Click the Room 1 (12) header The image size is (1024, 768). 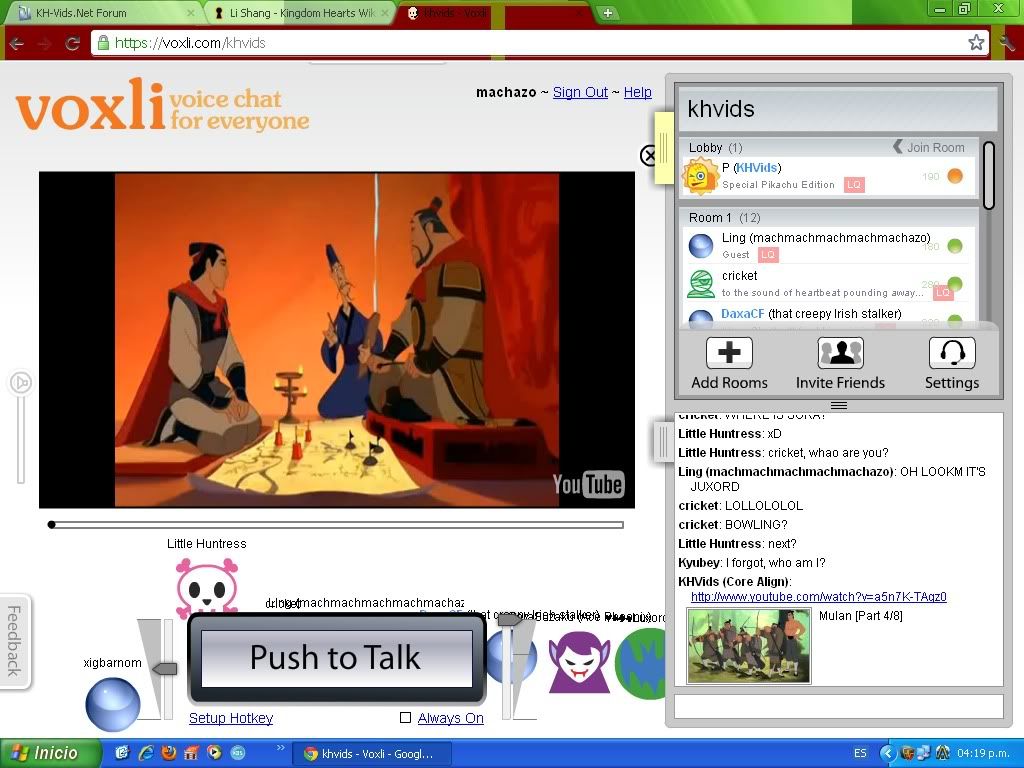pos(829,217)
